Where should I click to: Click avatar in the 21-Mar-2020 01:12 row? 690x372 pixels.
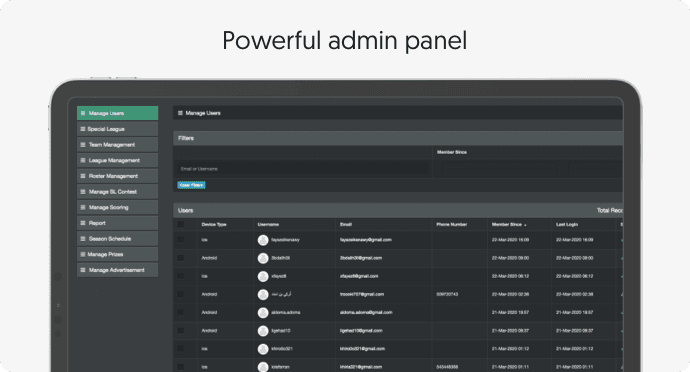[x=263, y=349]
